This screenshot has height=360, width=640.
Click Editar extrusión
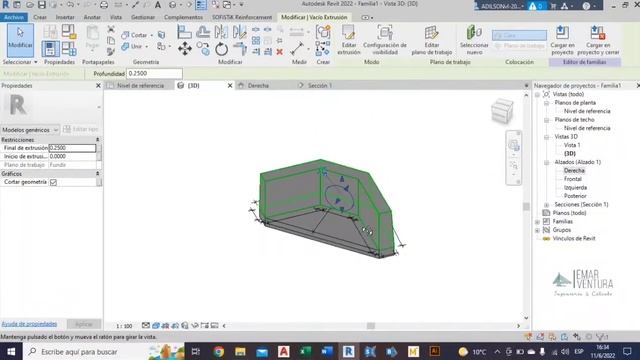tap(349, 40)
